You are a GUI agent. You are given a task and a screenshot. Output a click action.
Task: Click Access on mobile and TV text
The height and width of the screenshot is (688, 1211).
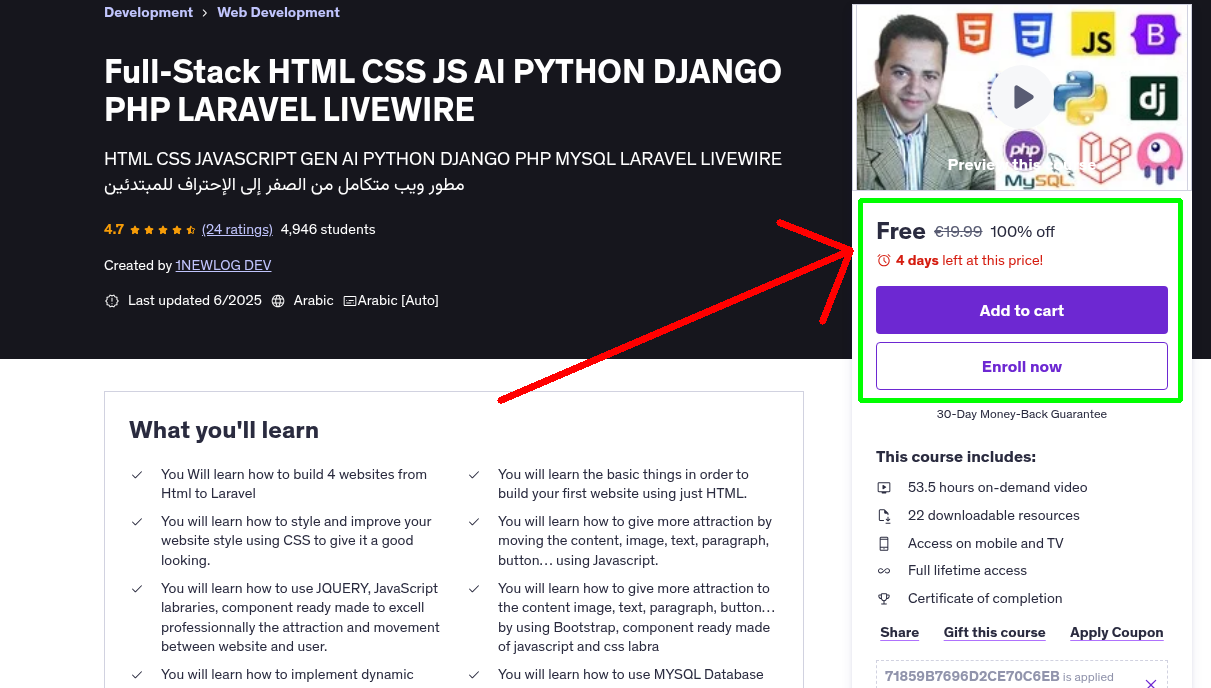coord(985,544)
